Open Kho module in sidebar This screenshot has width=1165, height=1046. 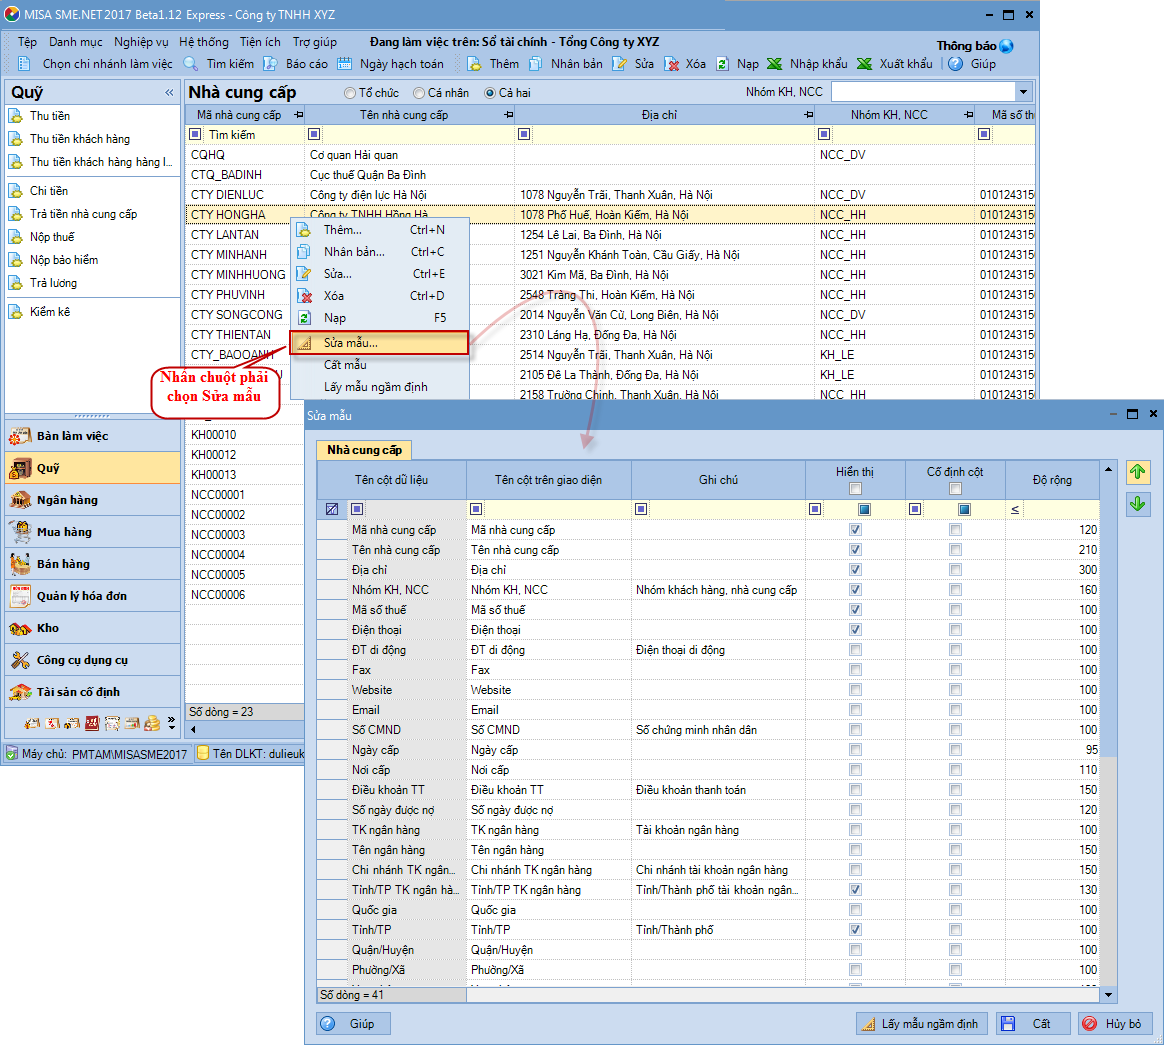tap(93, 628)
